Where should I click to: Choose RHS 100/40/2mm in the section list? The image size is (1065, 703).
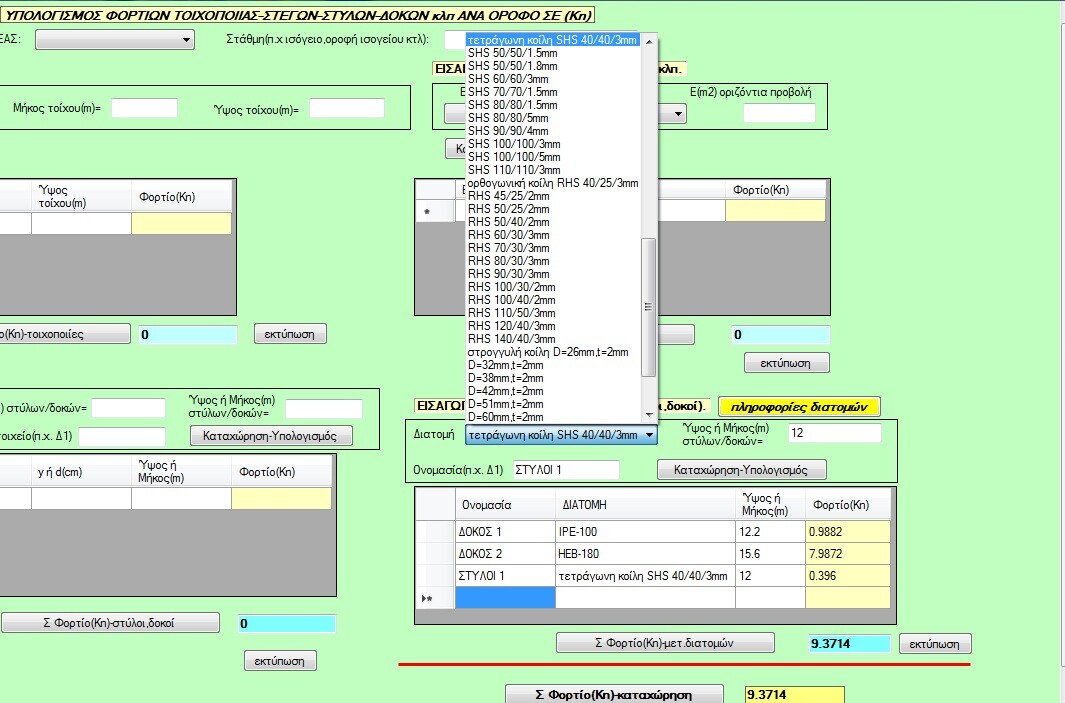509,300
